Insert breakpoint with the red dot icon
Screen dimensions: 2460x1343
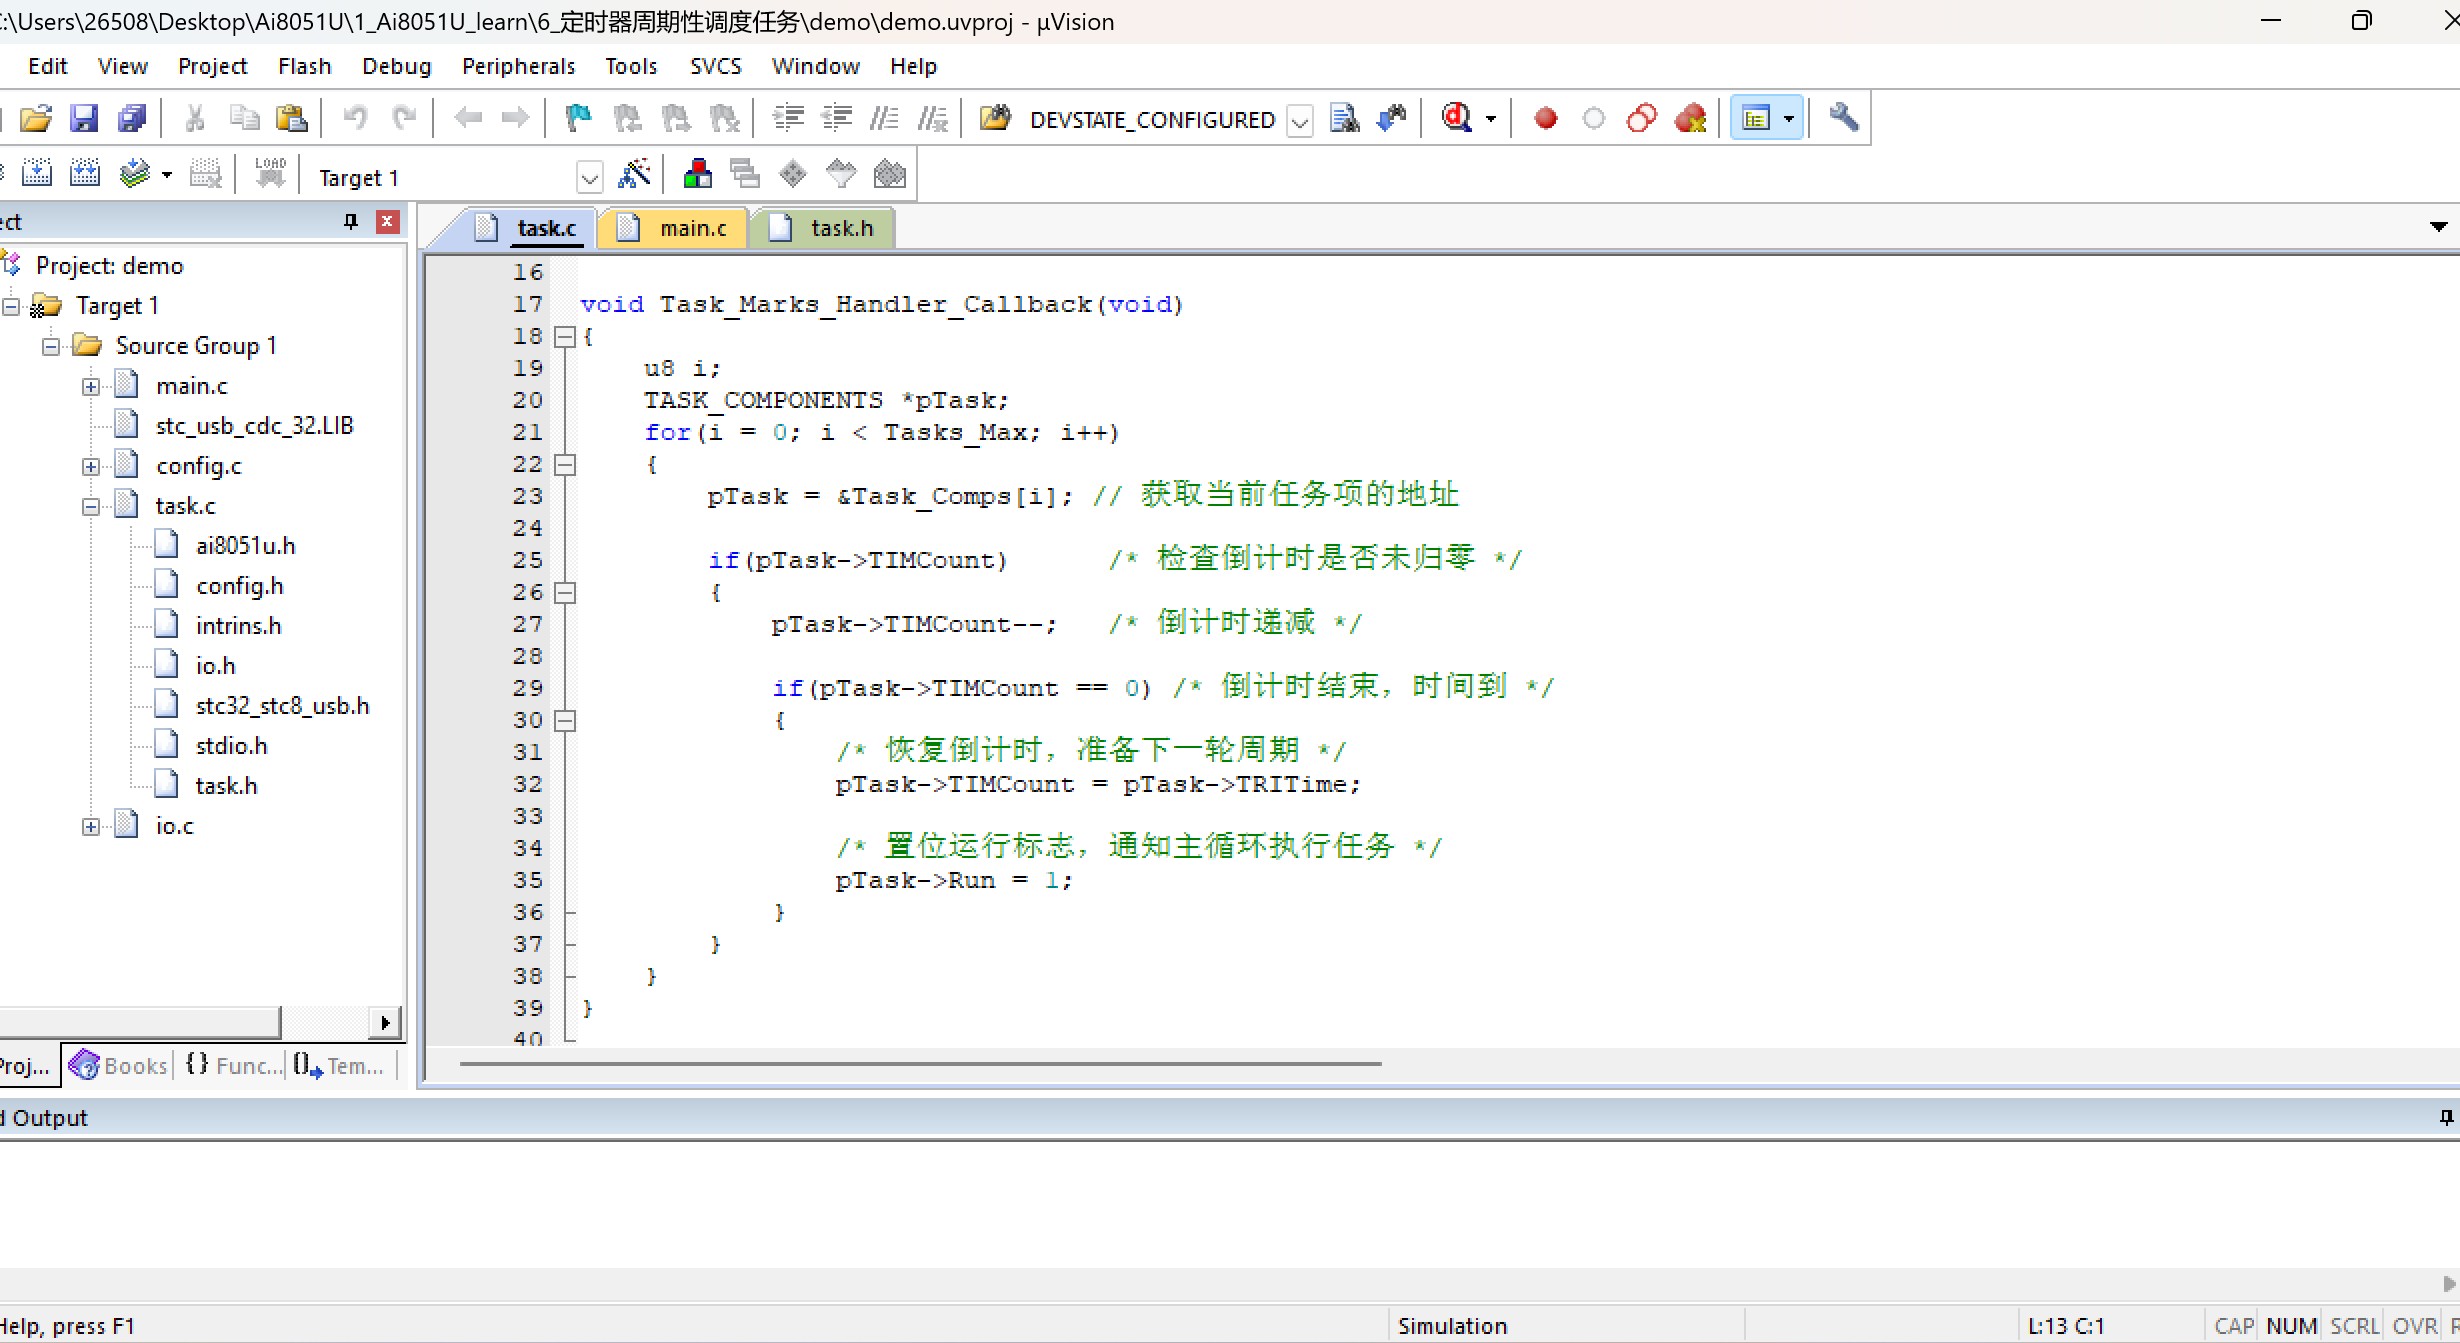tap(1545, 119)
